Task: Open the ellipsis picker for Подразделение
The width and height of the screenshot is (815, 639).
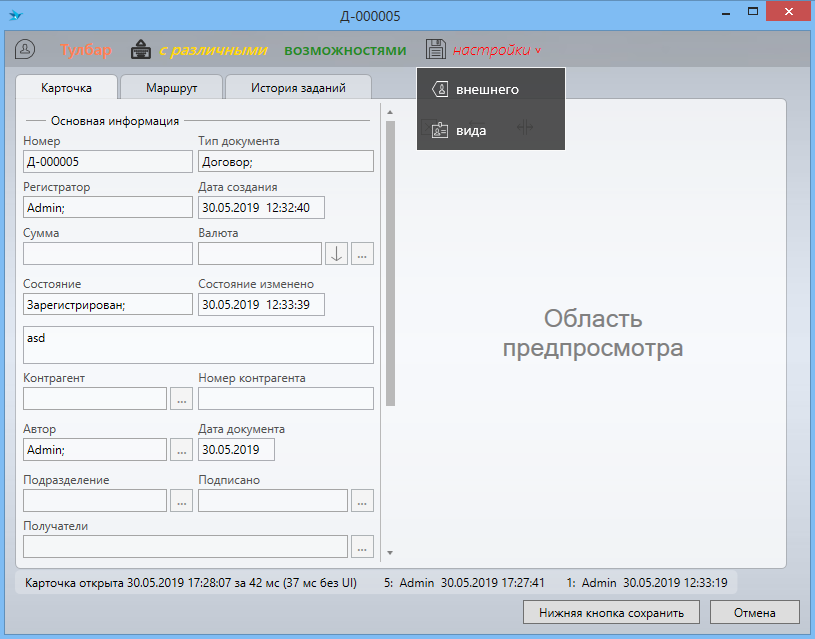Action: (x=181, y=501)
